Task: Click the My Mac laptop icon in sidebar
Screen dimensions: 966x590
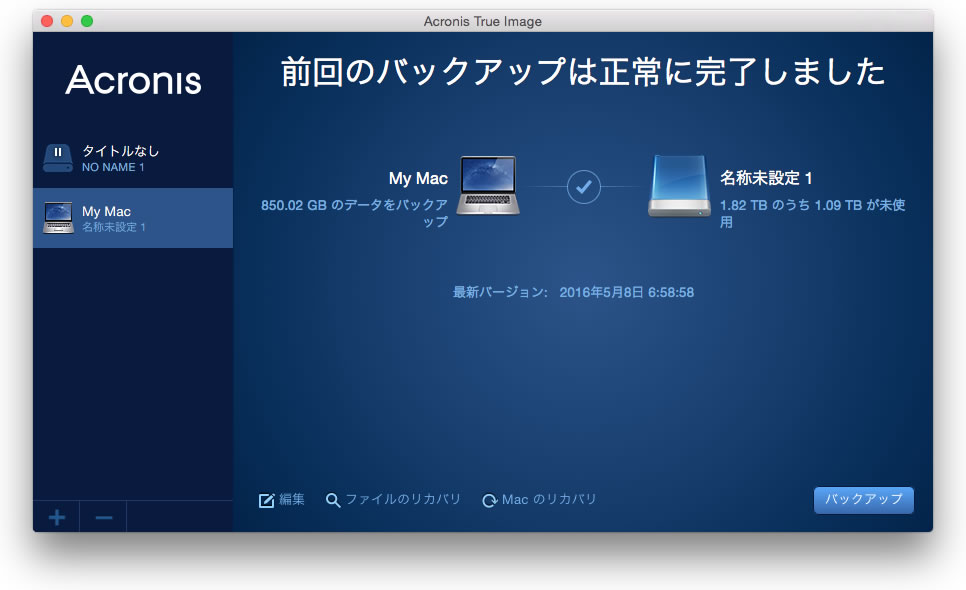Action: pos(58,218)
